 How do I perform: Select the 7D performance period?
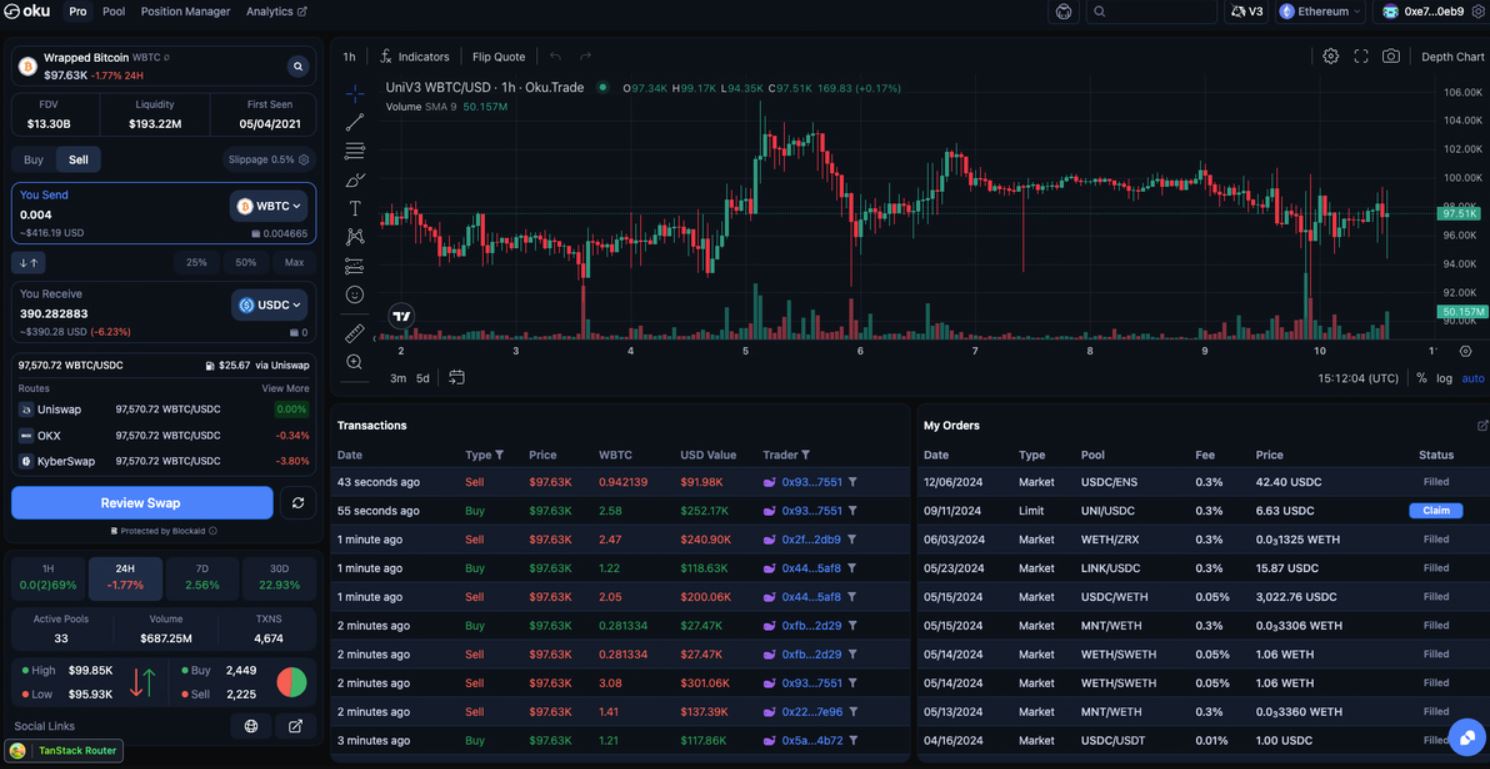point(202,578)
